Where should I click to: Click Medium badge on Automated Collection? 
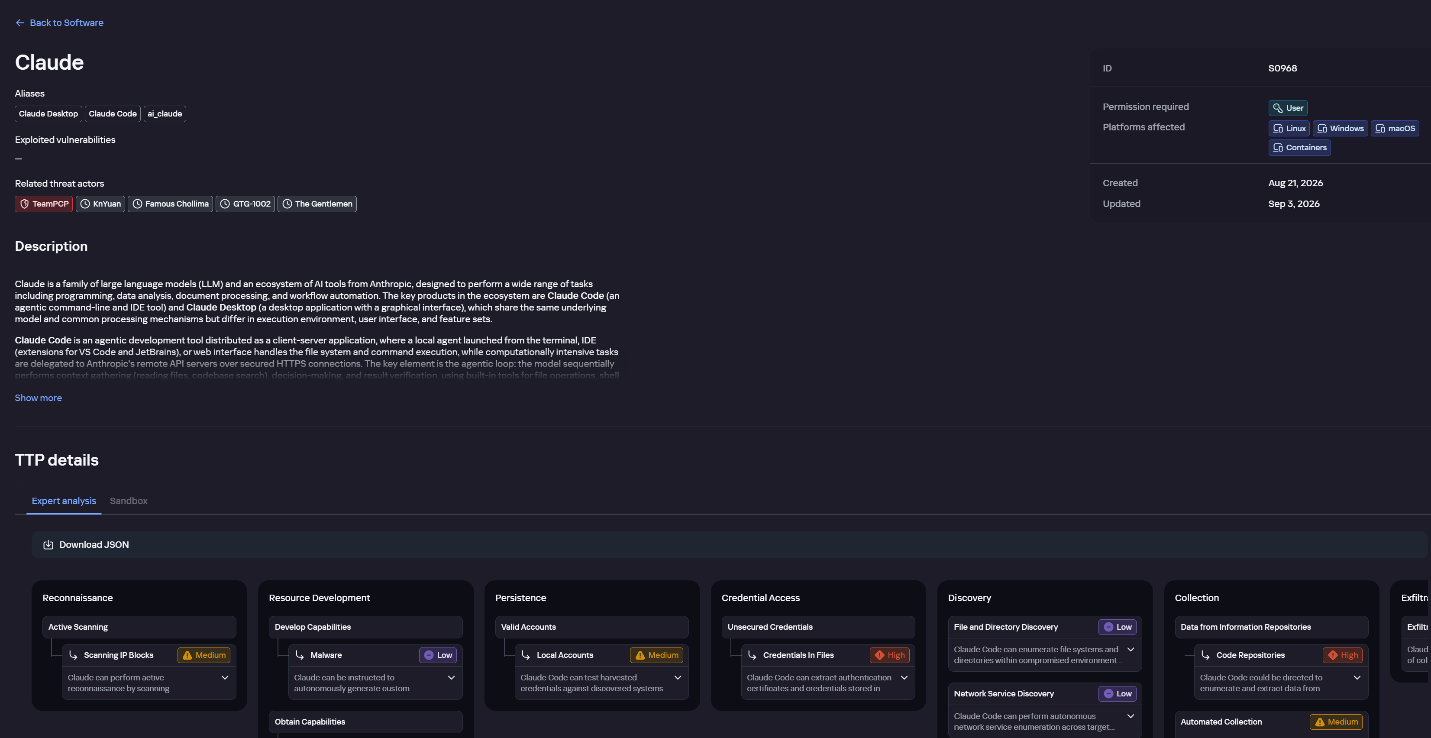(x=1337, y=721)
